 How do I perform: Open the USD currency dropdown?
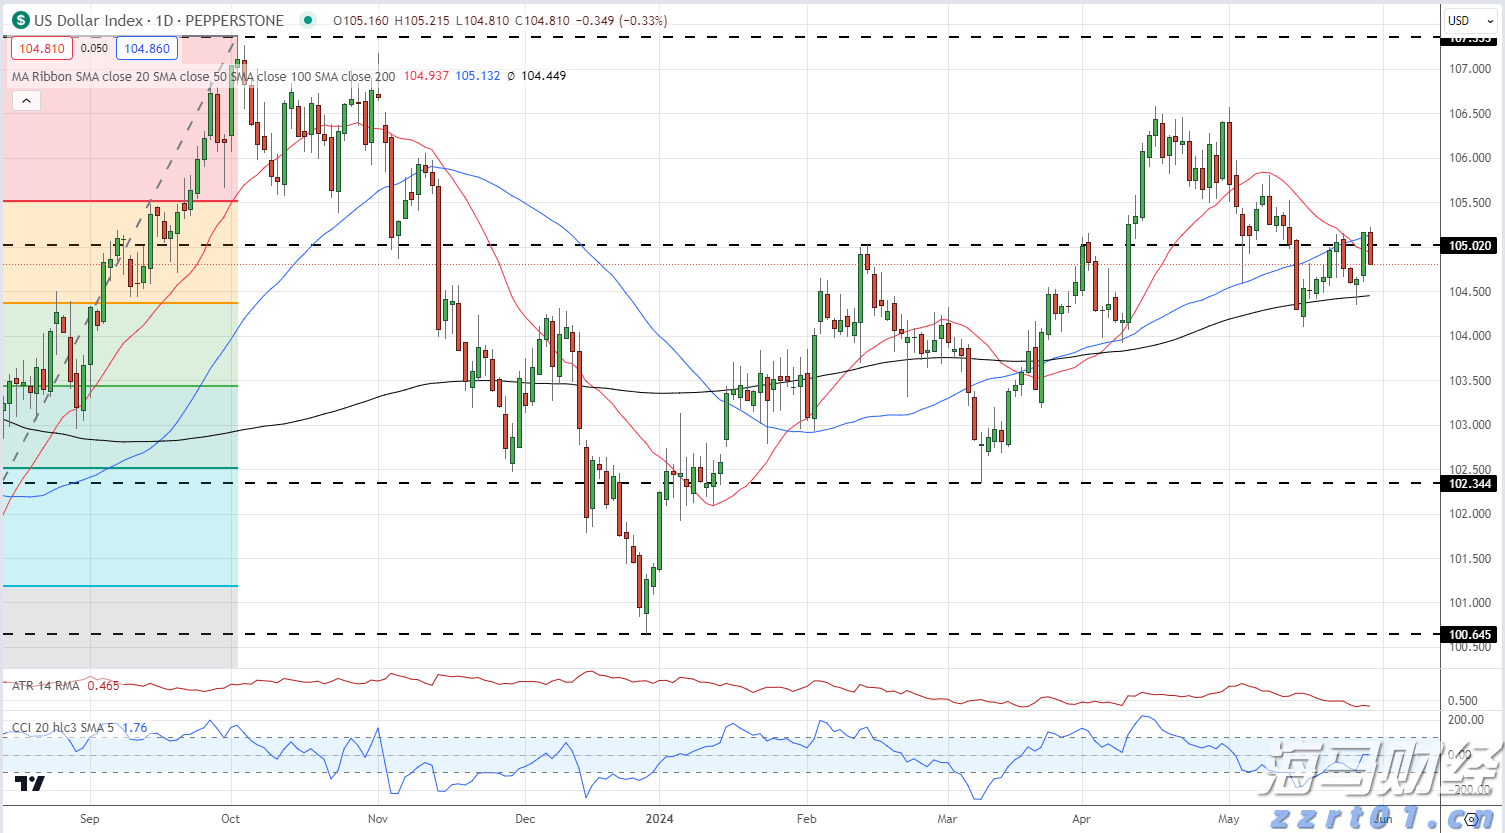(x=1470, y=20)
